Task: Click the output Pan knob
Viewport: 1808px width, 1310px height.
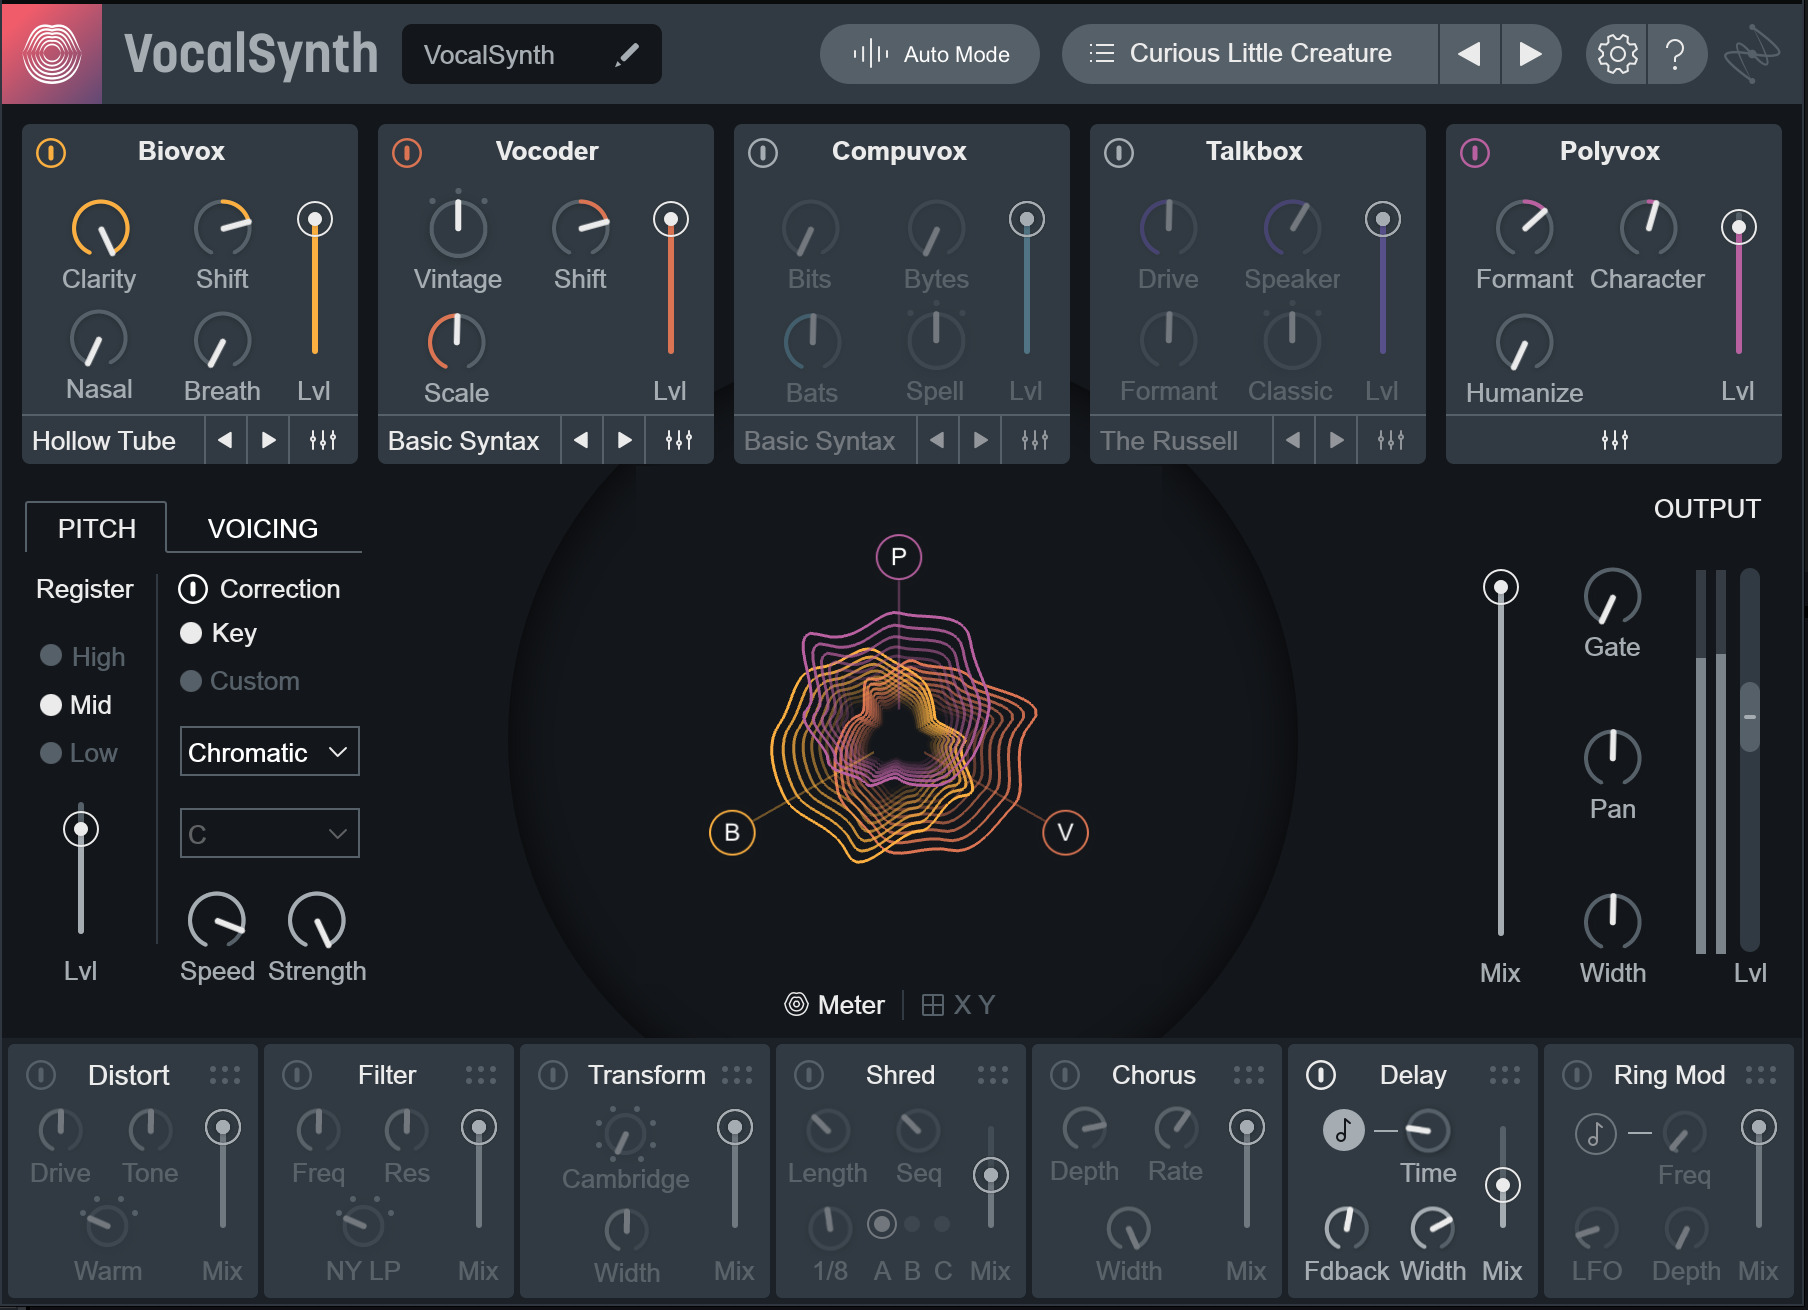Action: tap(1612, 758)
